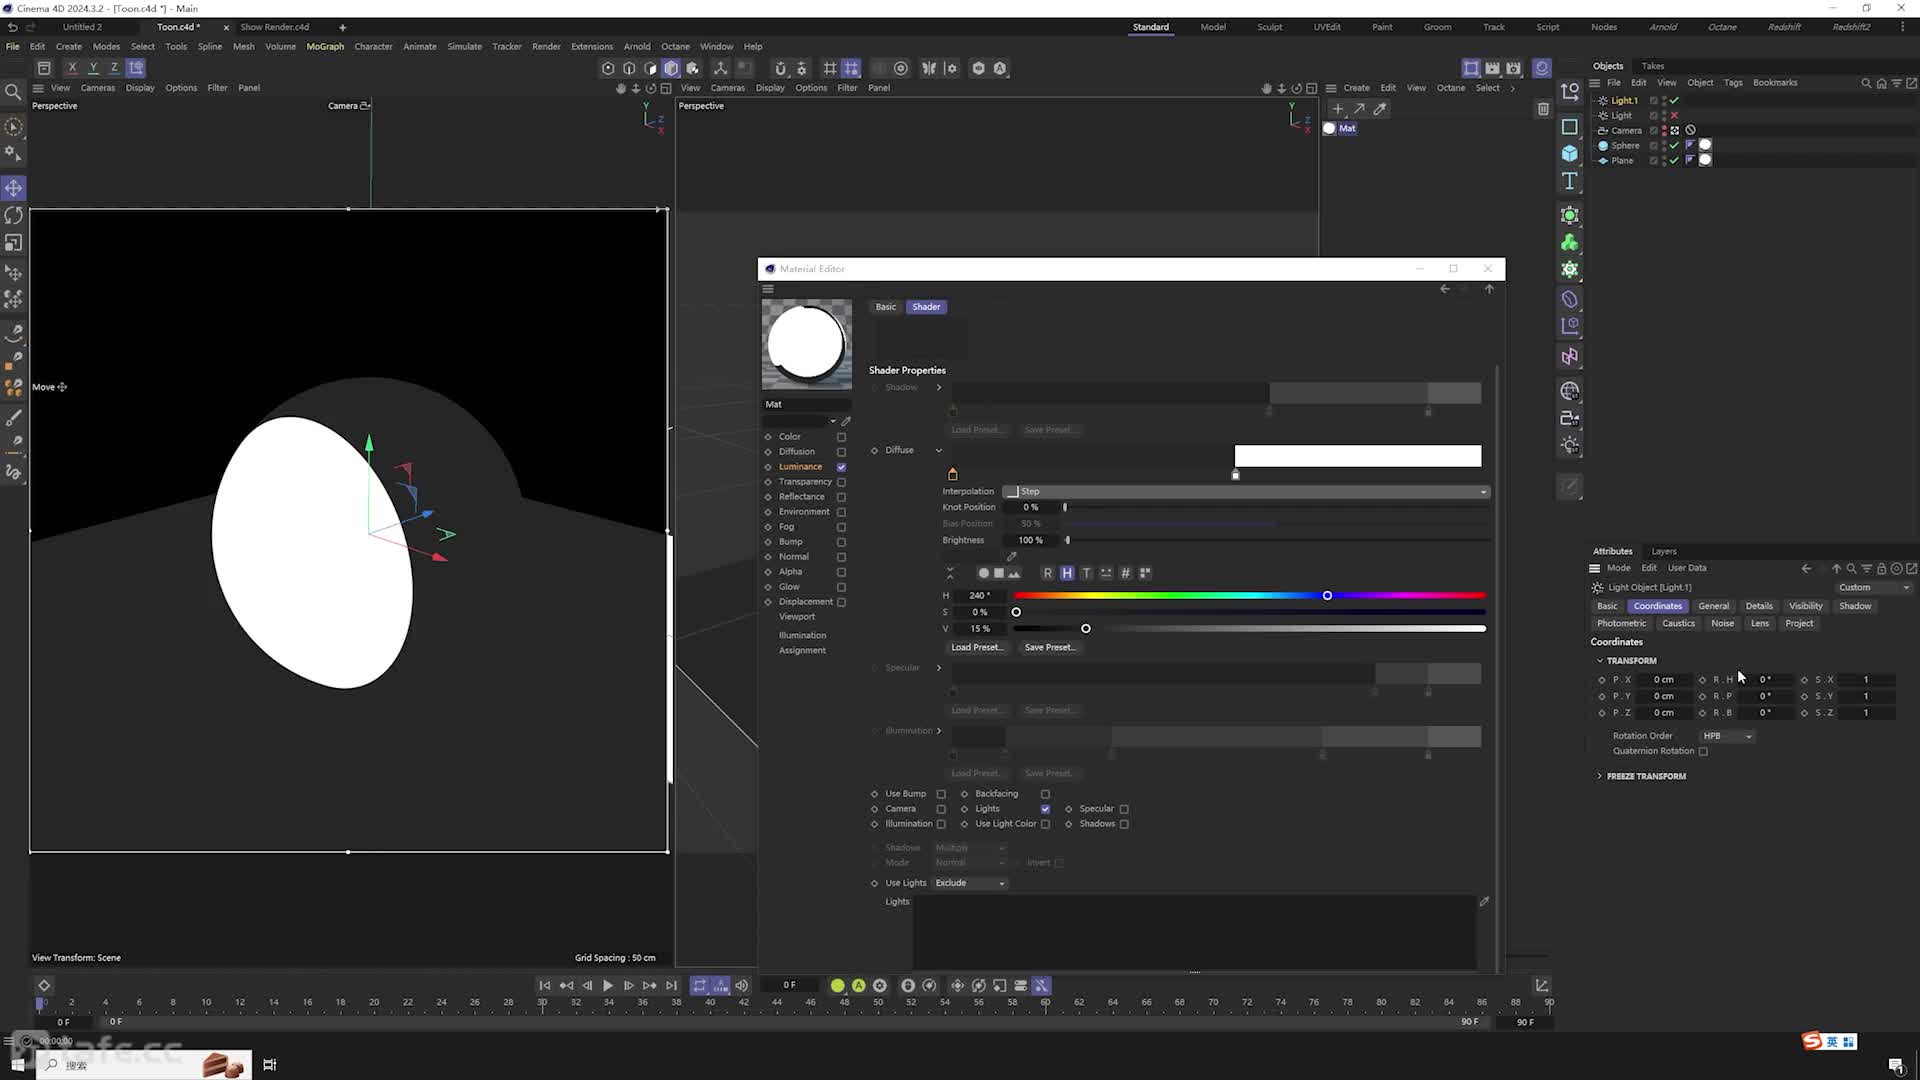Toggle autokeying button
The width and height of the screenshot is (1920, 1080).
[x=859, y=986]
